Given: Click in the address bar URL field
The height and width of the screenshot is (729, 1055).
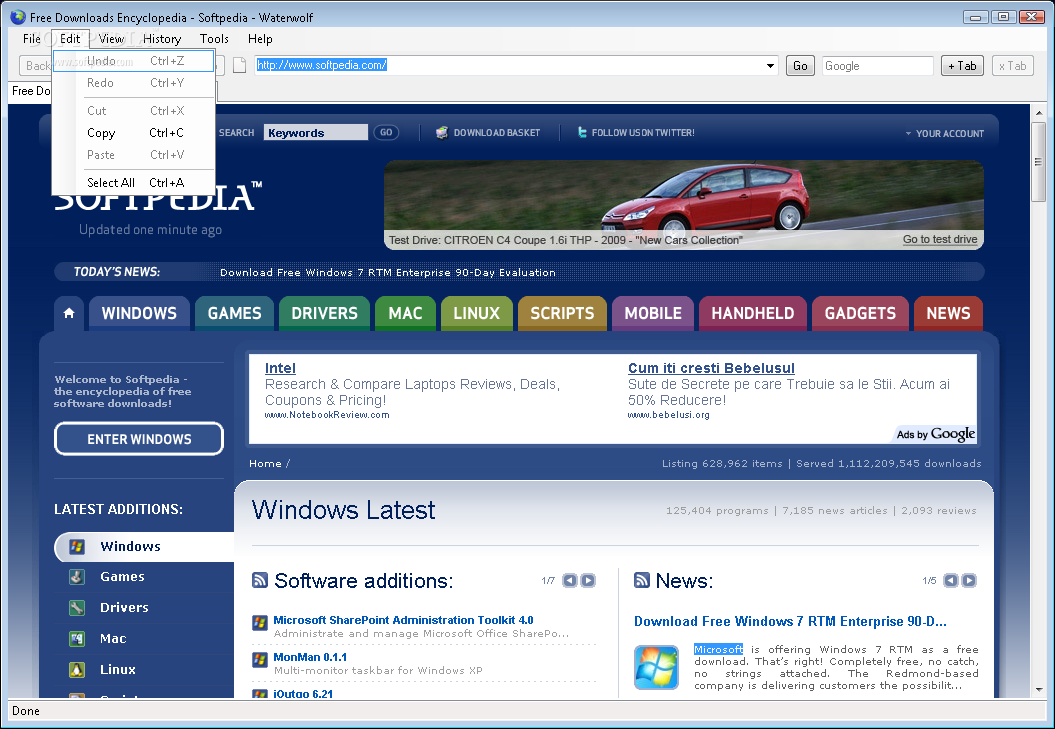Looking at the screenshot, I should pyautogui.click(x=515, y=66).
